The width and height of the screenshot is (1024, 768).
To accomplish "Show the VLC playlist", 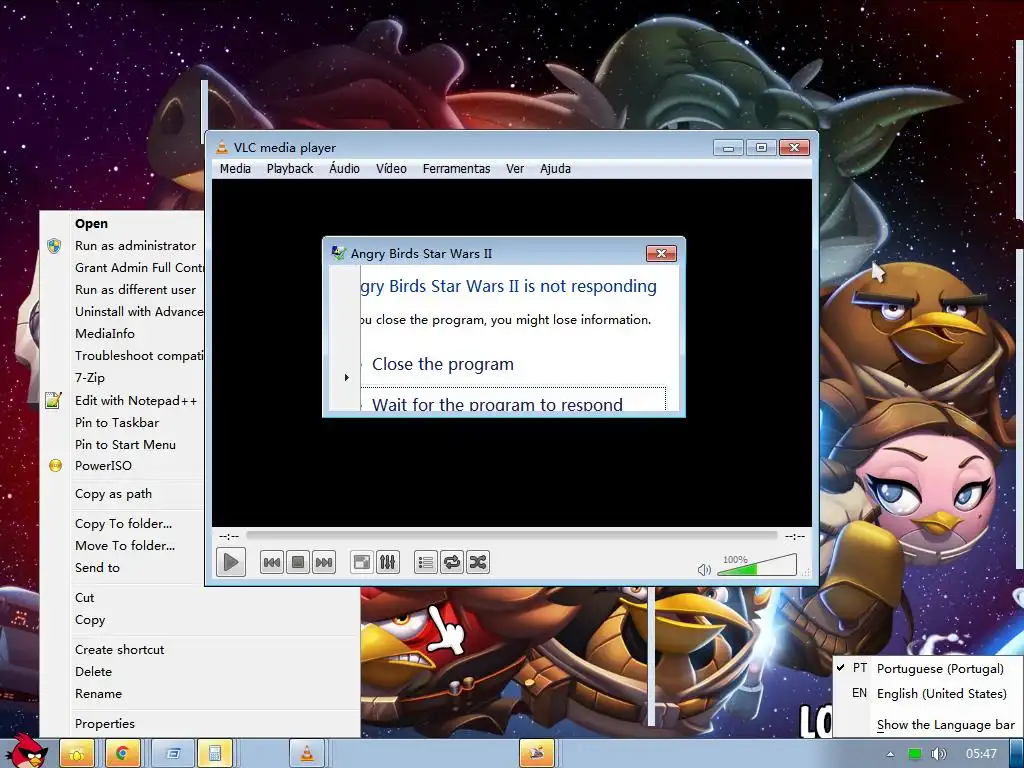I will click(426, 562).
